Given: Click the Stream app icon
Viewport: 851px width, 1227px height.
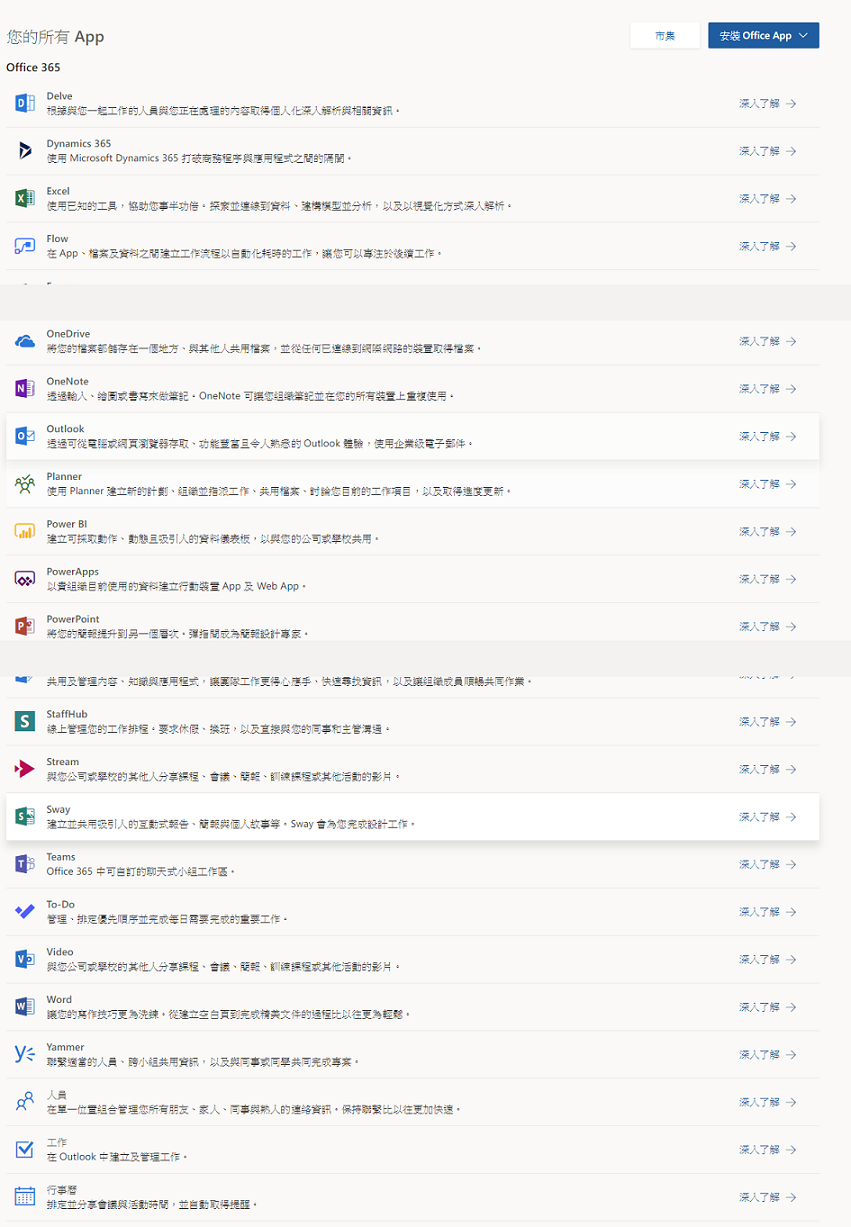Looking at the screenshot, I should (25, 769).
